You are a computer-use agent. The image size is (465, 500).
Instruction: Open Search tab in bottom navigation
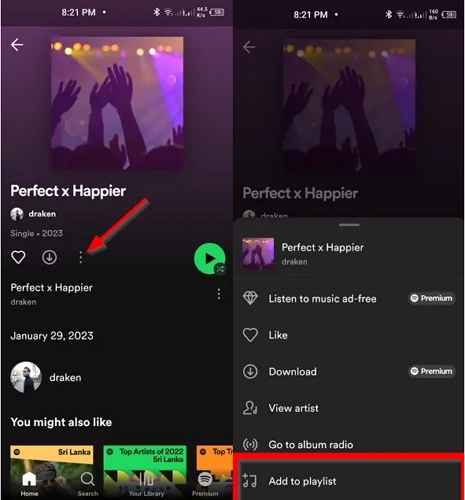[x=88, y=484]
